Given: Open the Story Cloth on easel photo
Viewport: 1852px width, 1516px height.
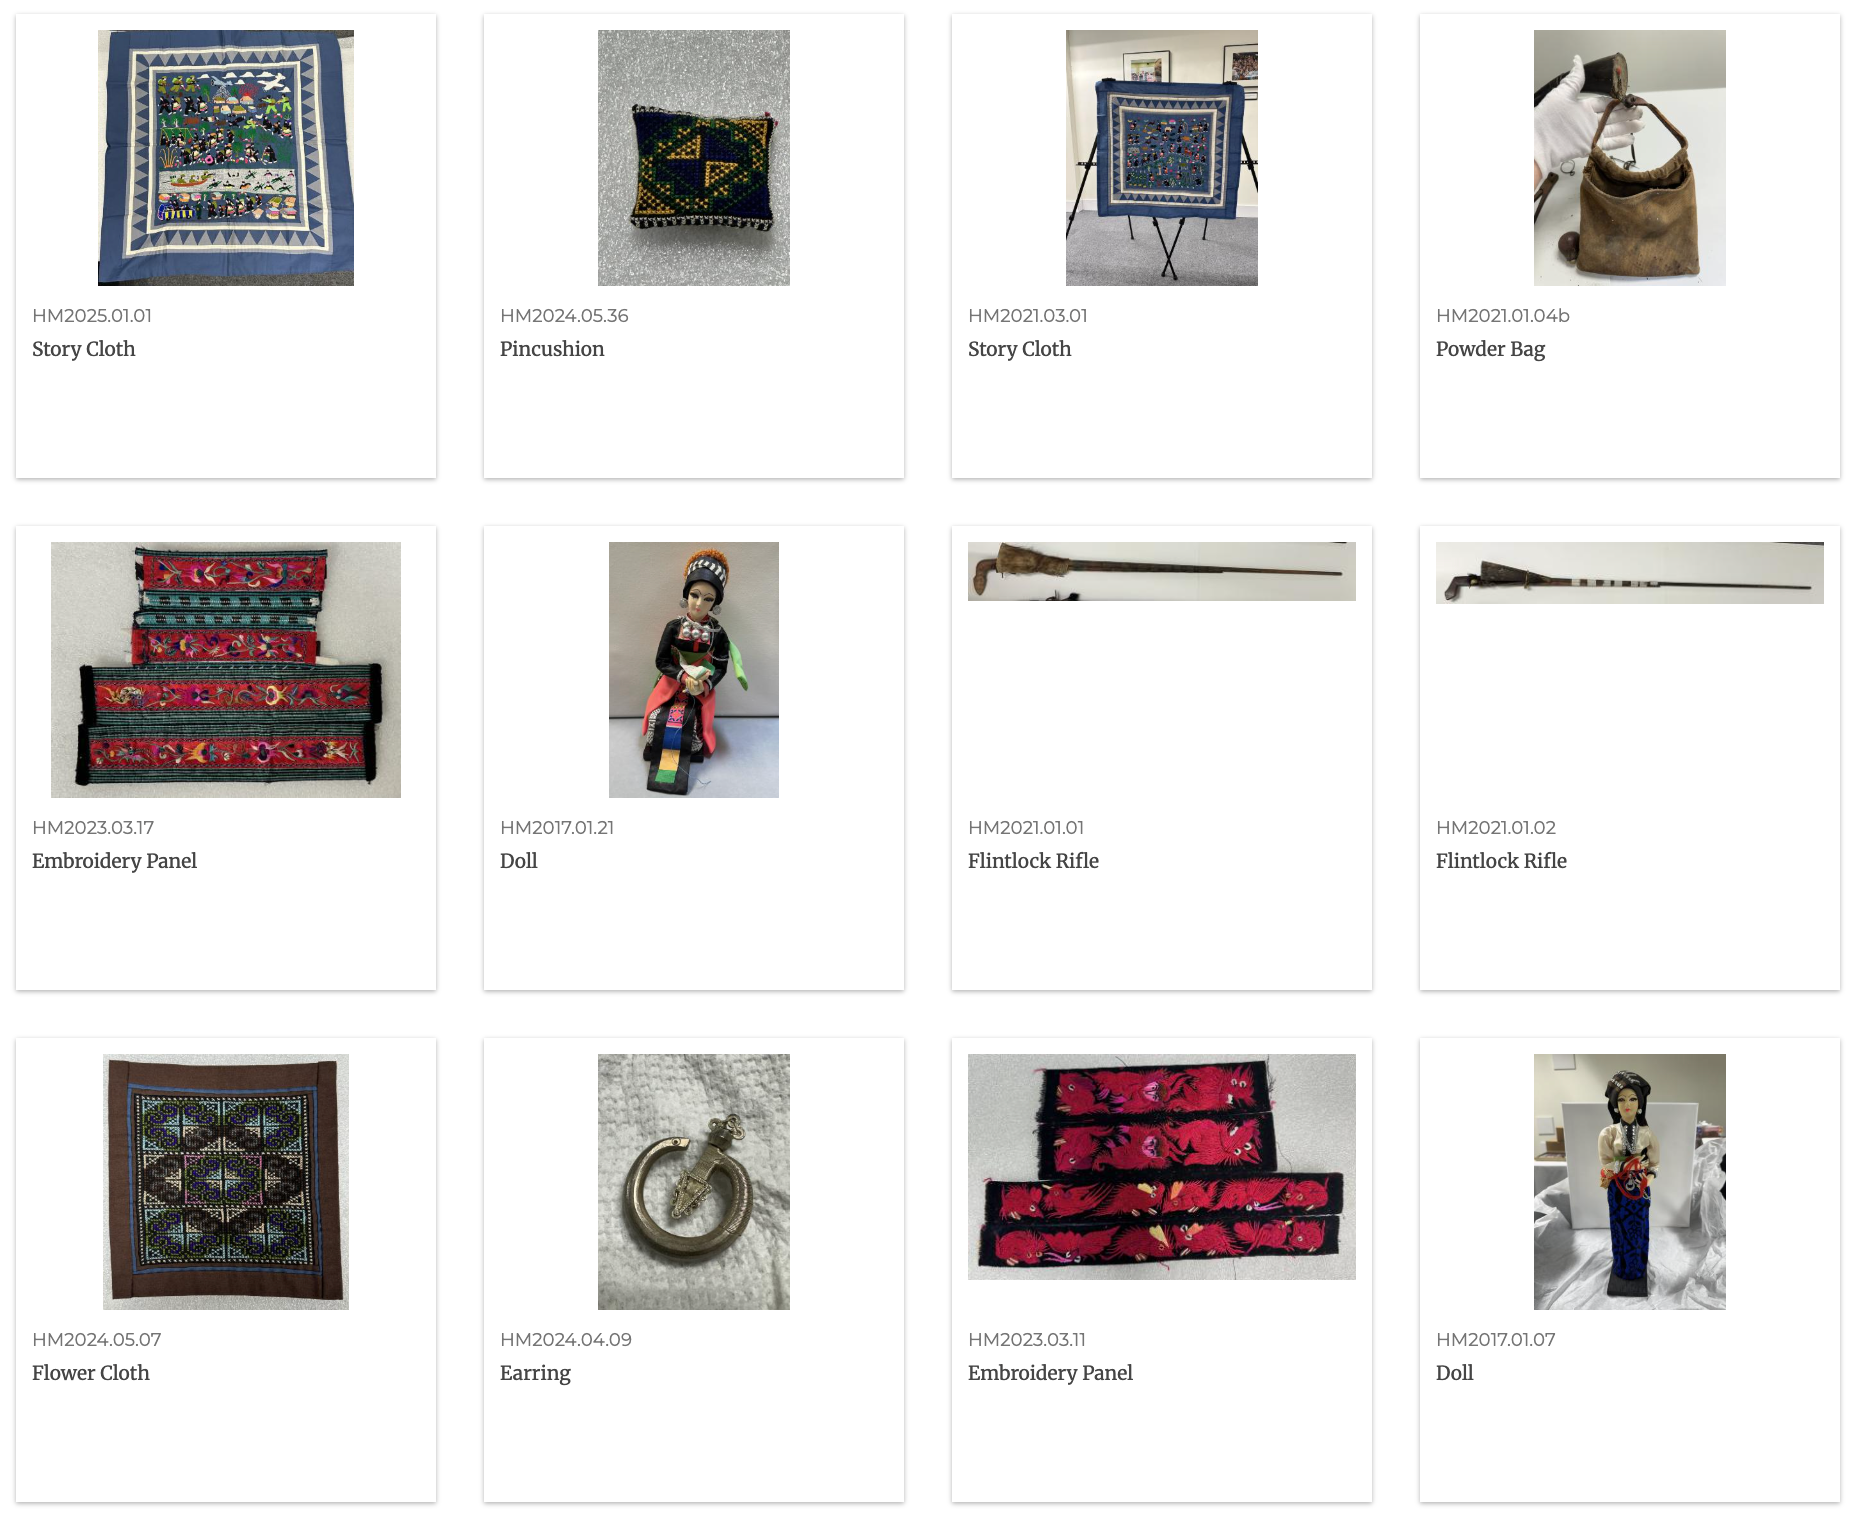Looking at the screenshot, I should (1162, 158).
